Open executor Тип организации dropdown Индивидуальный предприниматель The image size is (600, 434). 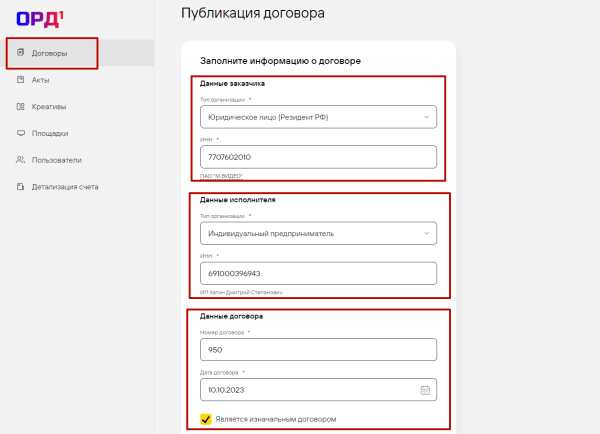(318, 233)
